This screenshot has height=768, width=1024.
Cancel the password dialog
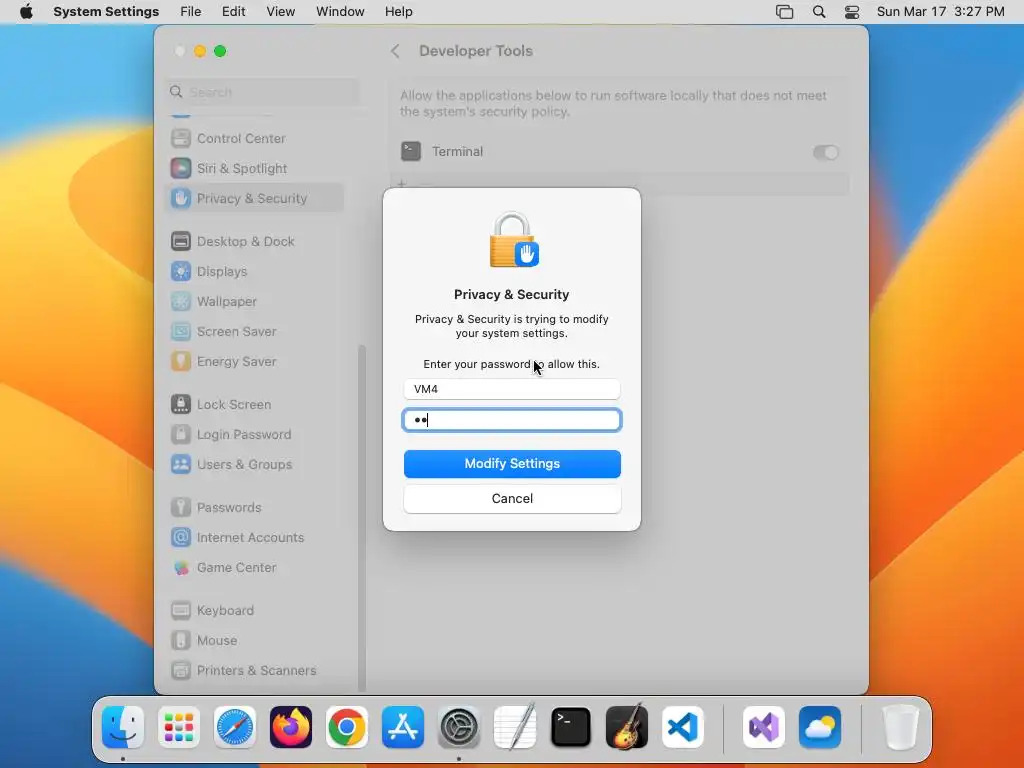pos(512,499)
